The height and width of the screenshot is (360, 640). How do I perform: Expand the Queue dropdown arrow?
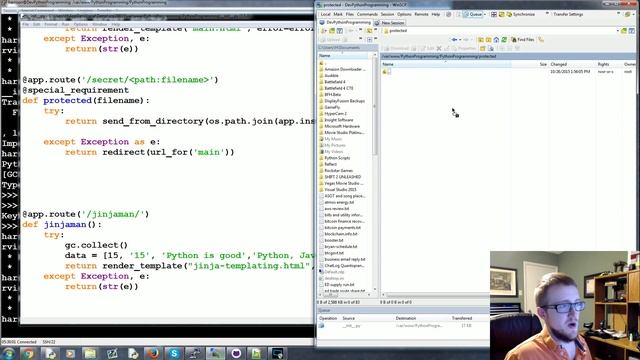coord(485,14)
